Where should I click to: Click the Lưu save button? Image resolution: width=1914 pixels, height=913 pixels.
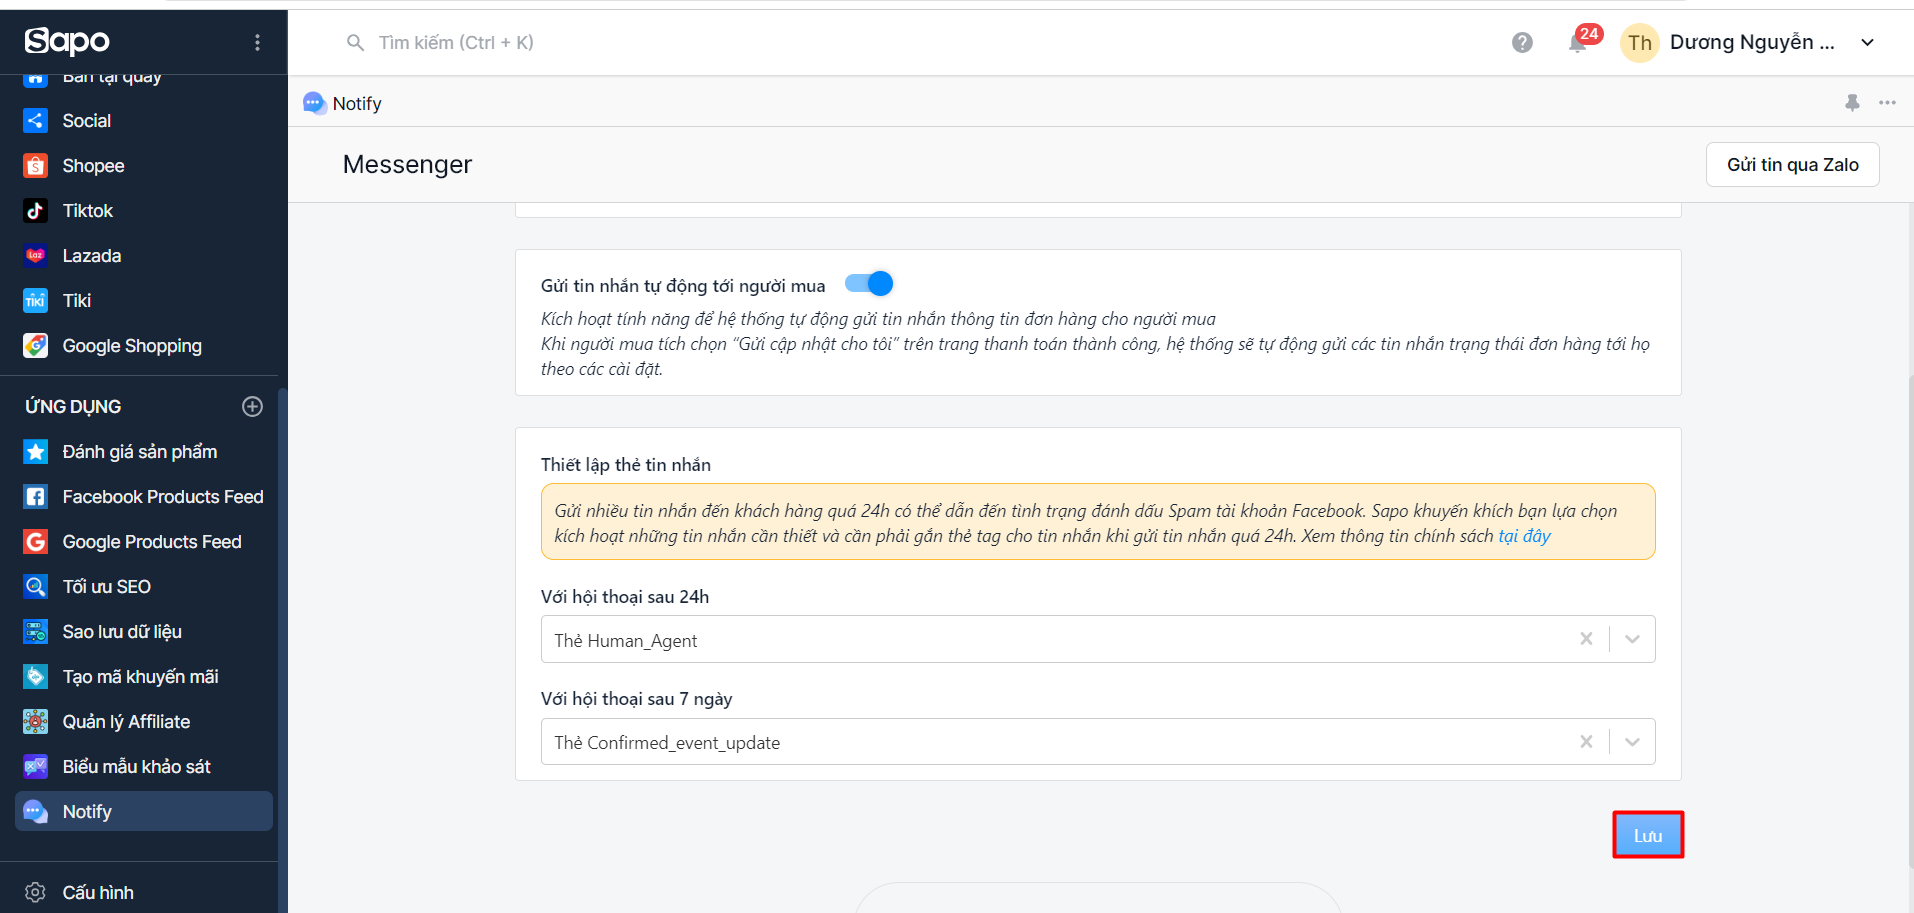click(1647, 835)
